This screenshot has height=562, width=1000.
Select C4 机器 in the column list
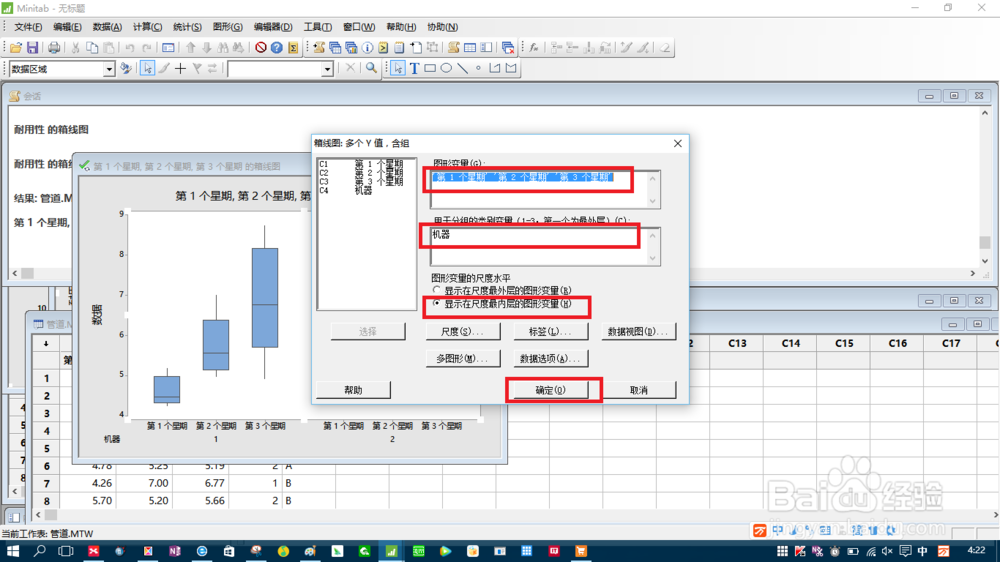click(x=364, y=191)
